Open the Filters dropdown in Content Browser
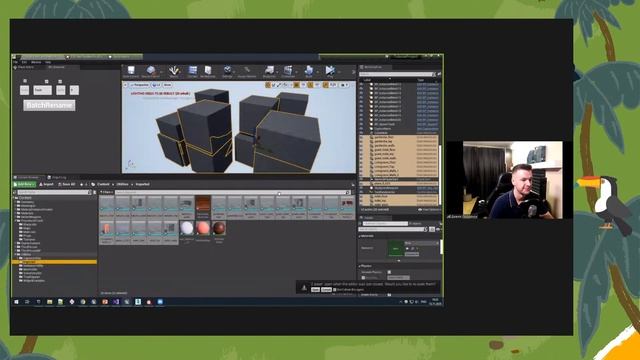Image resolution: width=640 pixels, height=360 pixels. [x=107, y=192]
